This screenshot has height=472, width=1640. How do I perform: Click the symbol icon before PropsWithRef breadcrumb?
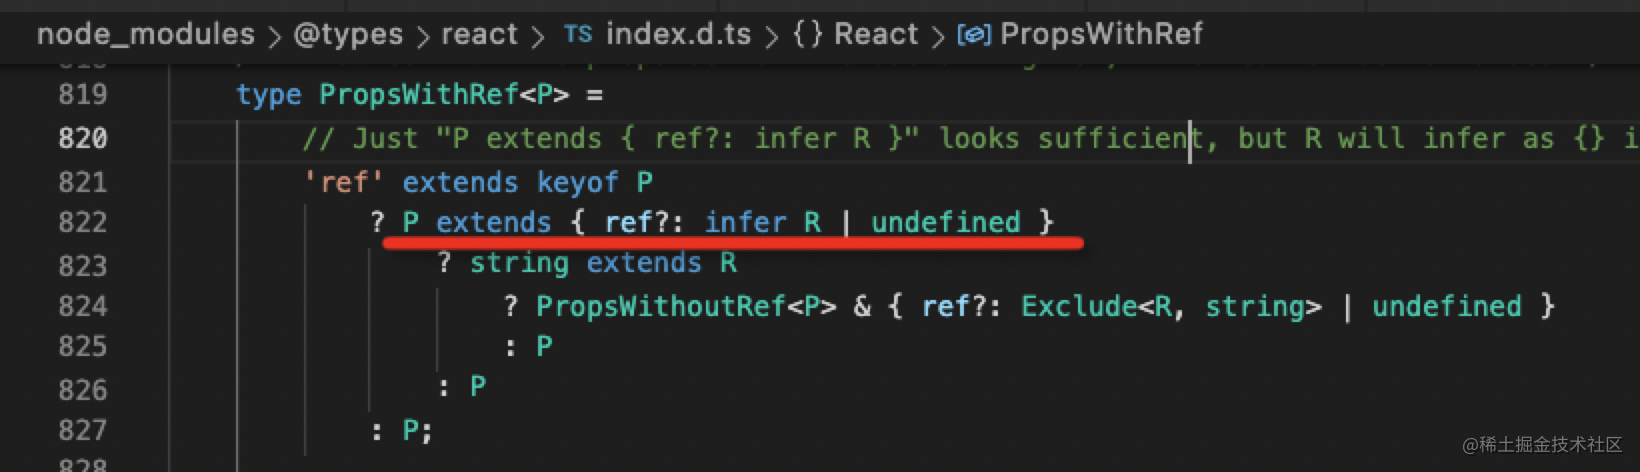973,35
